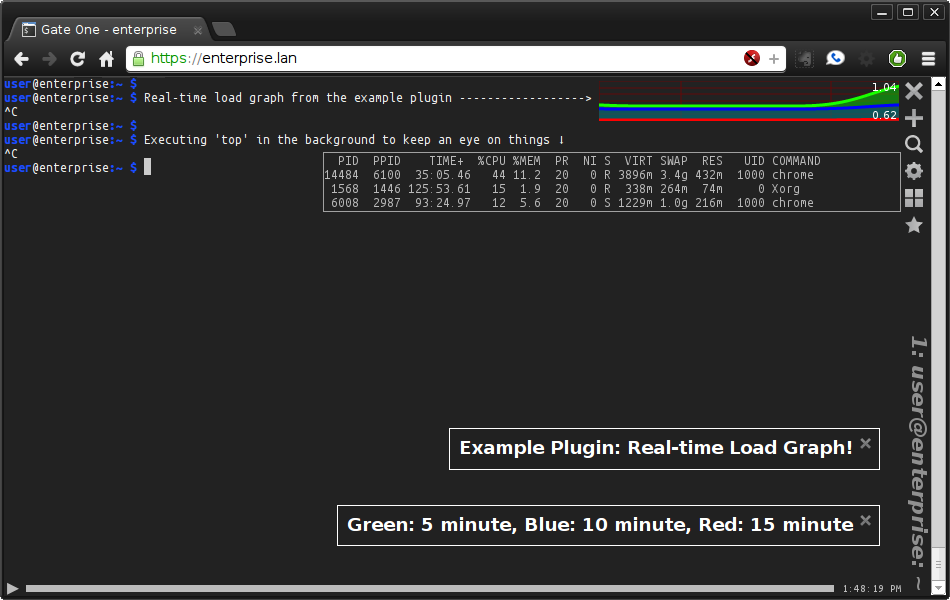950x600 pixels.
Task: Open a new terminal with plus icon
Action: pos(914,118)
